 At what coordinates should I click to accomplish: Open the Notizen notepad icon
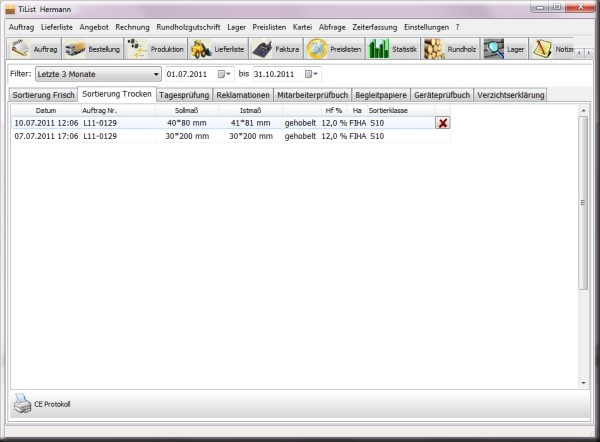542,49
